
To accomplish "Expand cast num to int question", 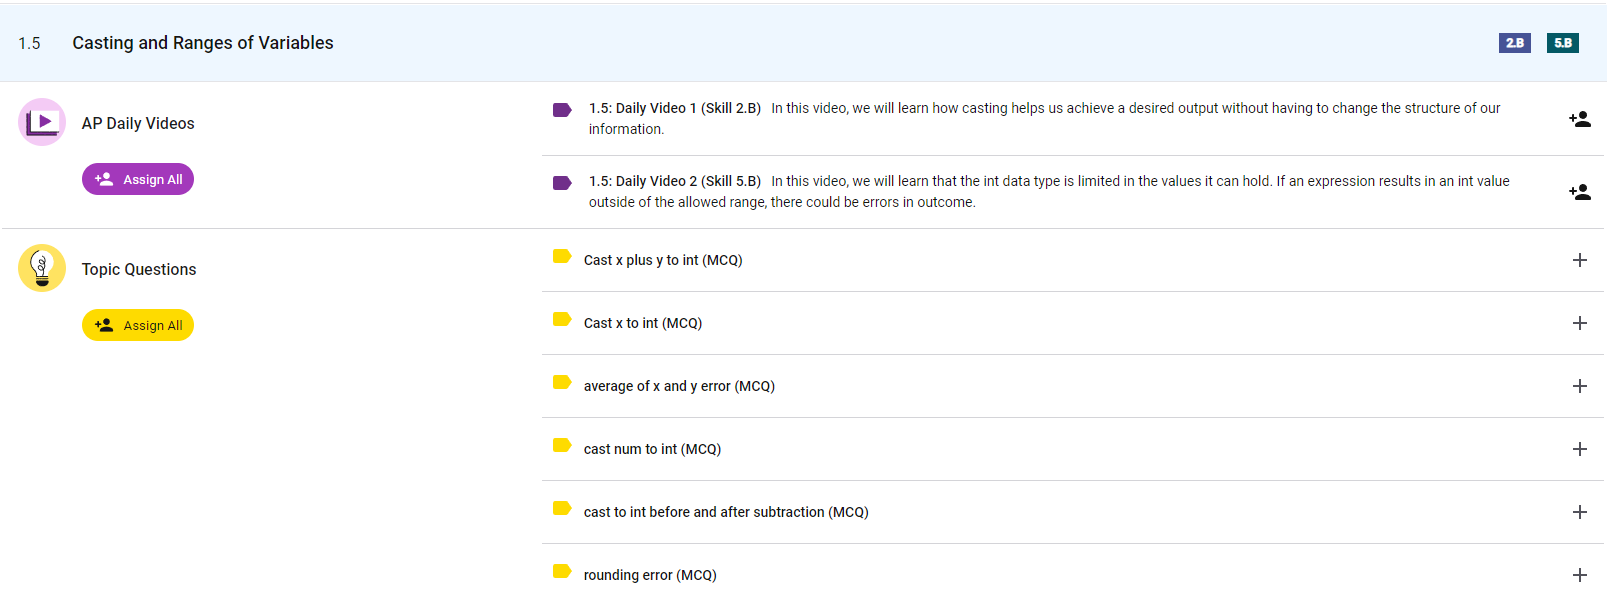I will (1579, 449).
